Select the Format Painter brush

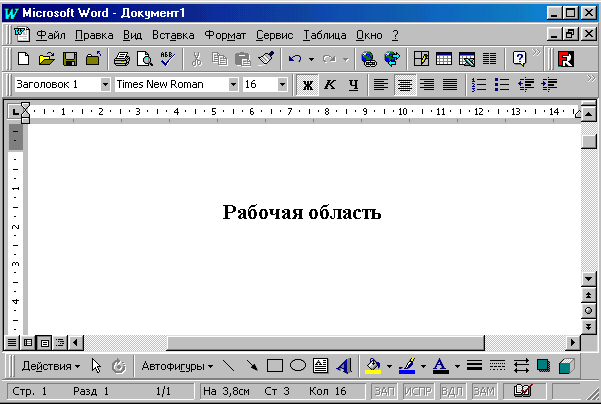point(266,59)
